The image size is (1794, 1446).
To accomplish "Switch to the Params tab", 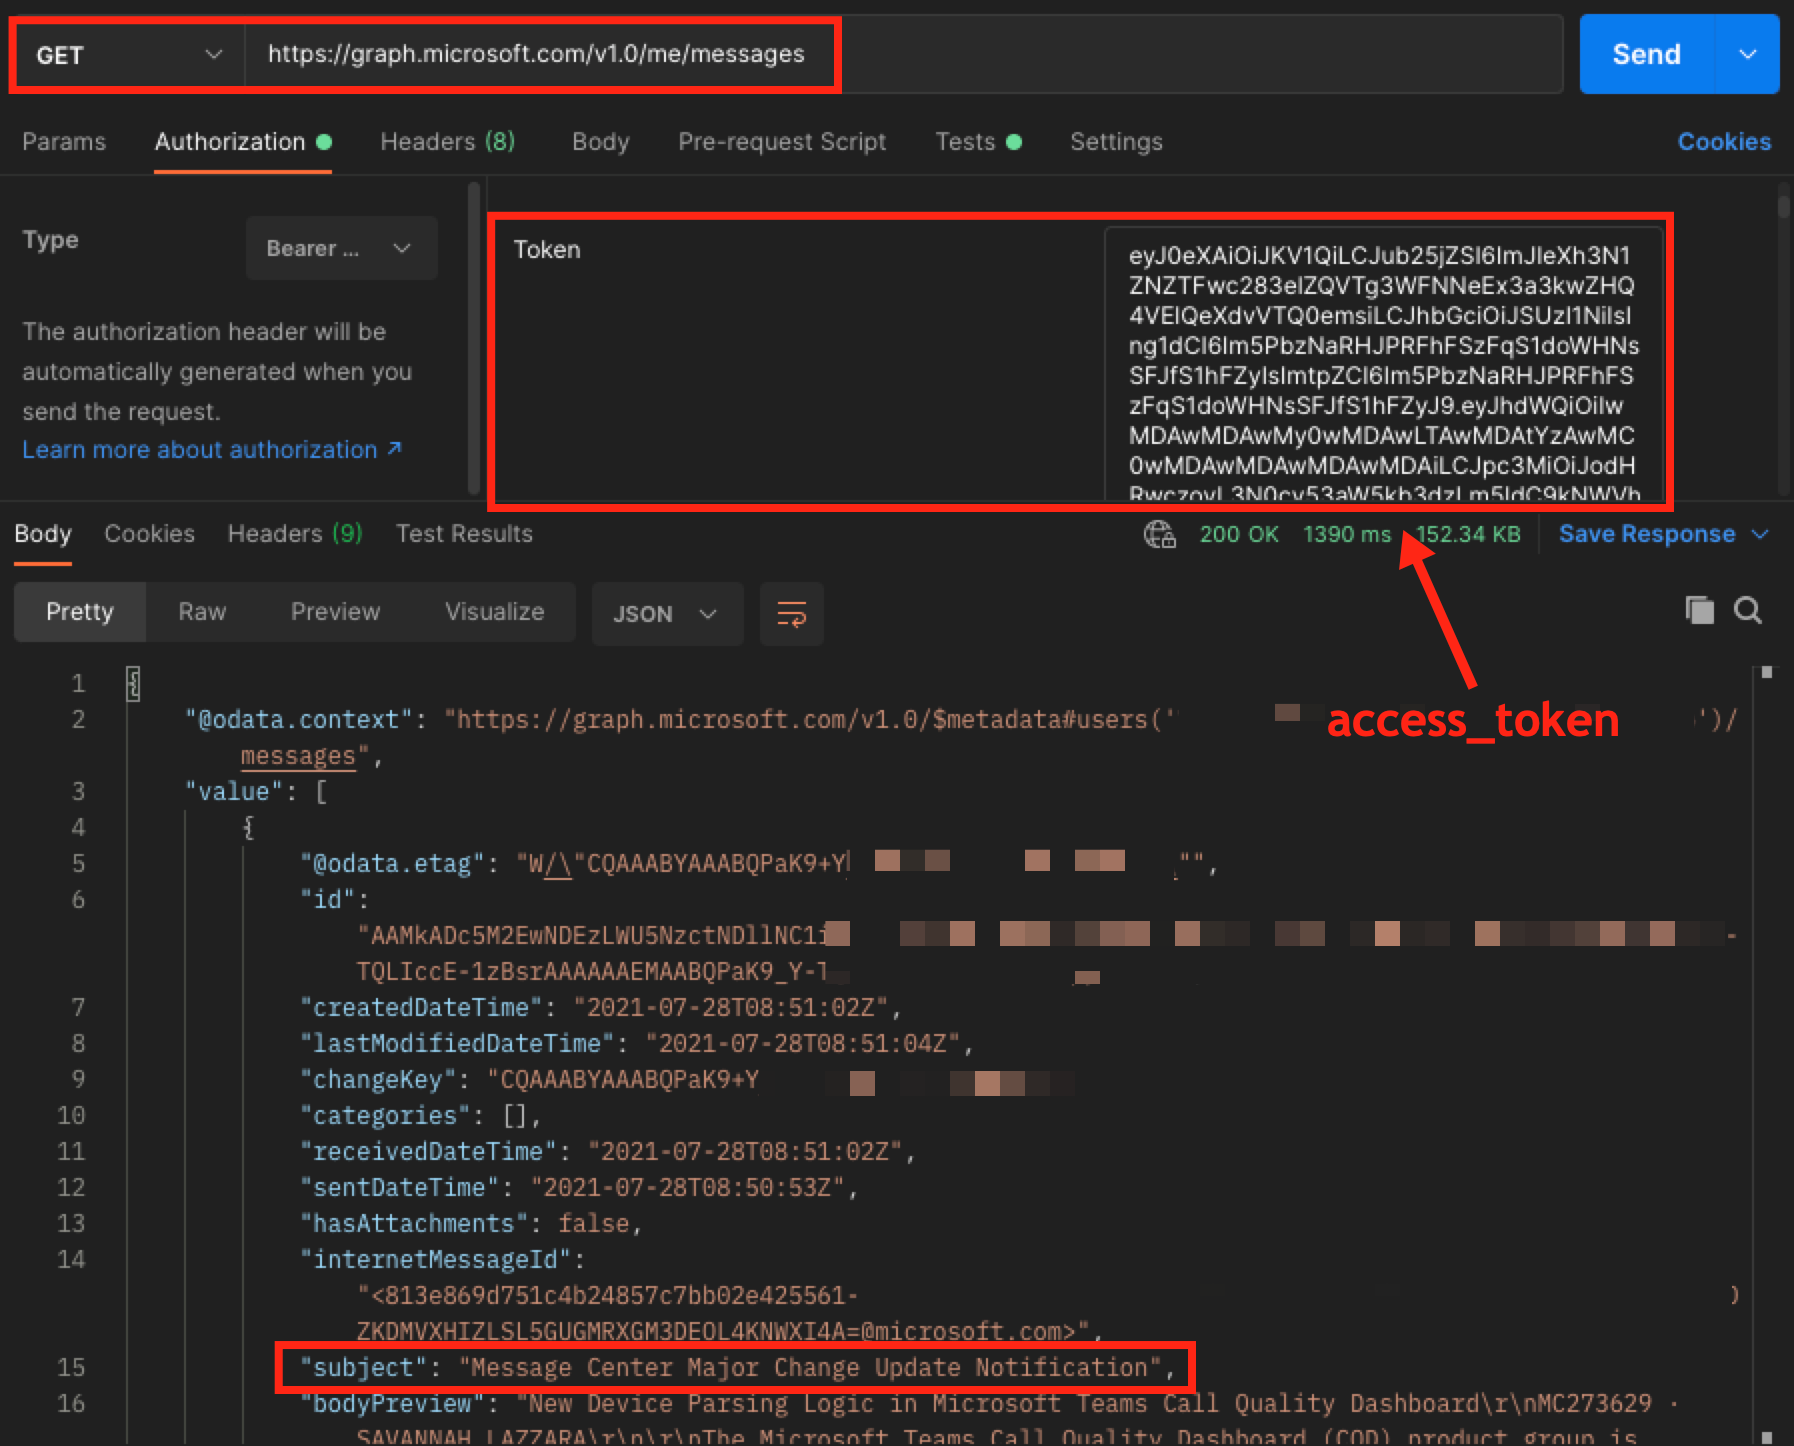I will coord(64,142).
